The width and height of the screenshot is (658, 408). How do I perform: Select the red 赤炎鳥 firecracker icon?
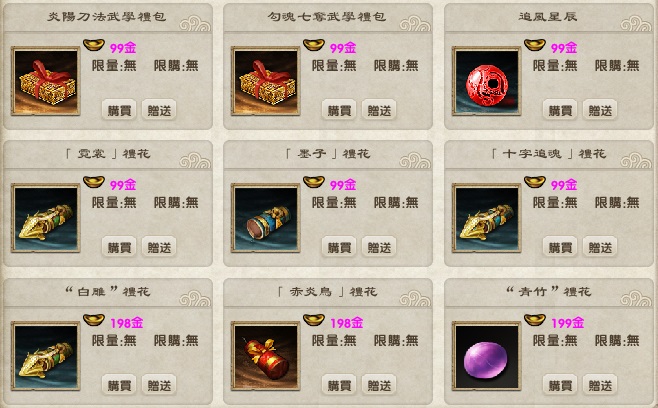pyautogui.click(x=265, y=356)
